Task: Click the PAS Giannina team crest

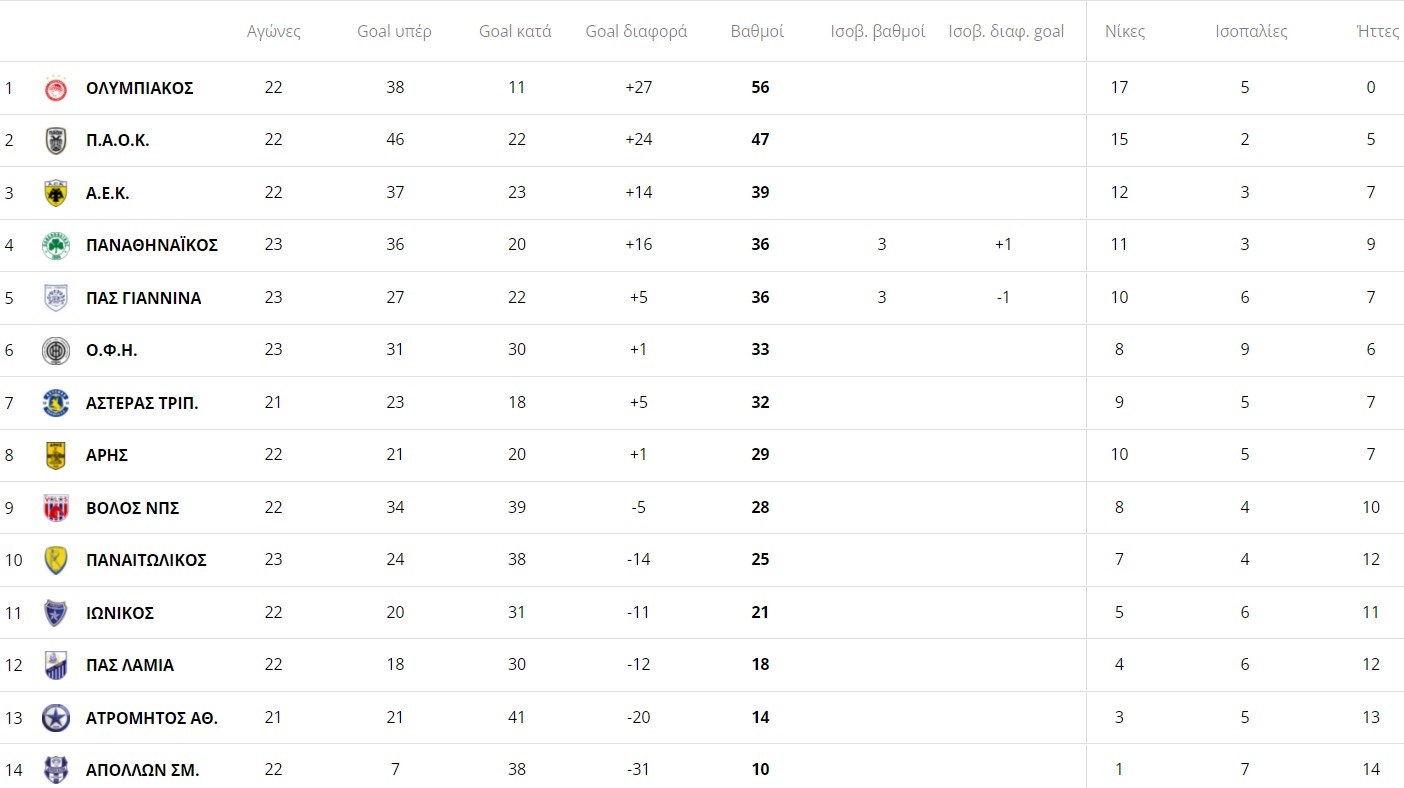Action: click(x=56, y=298)
